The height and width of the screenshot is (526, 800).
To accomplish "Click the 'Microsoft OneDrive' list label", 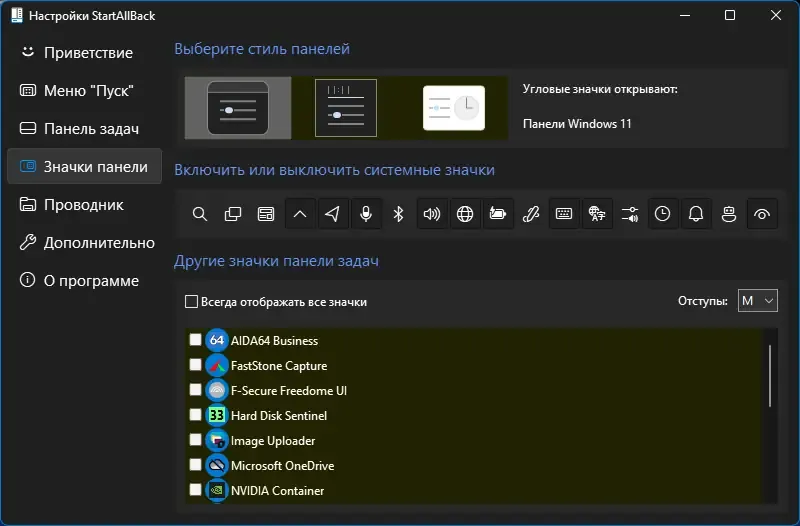I will tap(282, 466).
